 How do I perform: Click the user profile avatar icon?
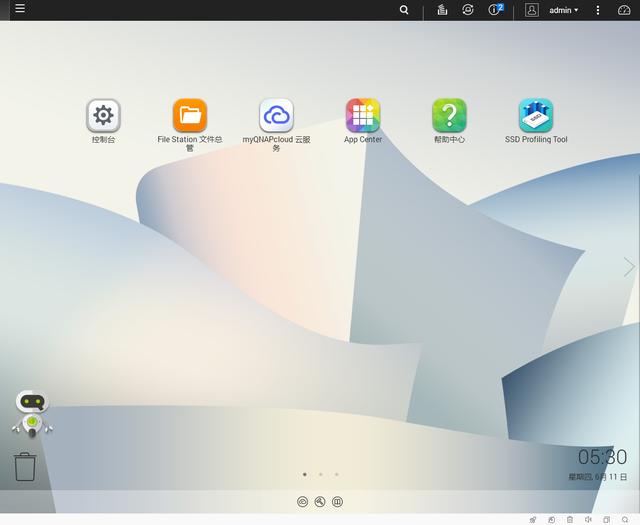532,10
